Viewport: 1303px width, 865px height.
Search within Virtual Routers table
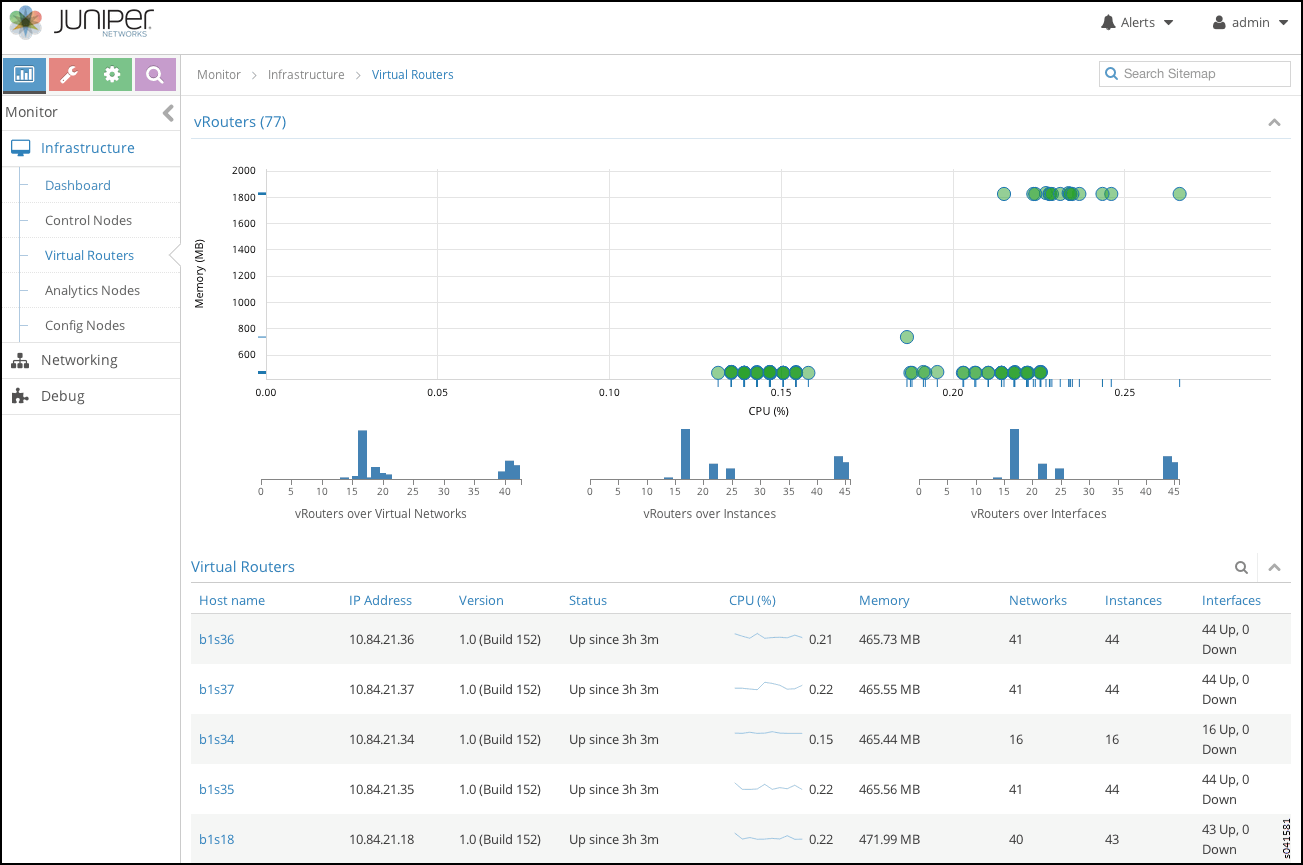(x=1241, y=568)
